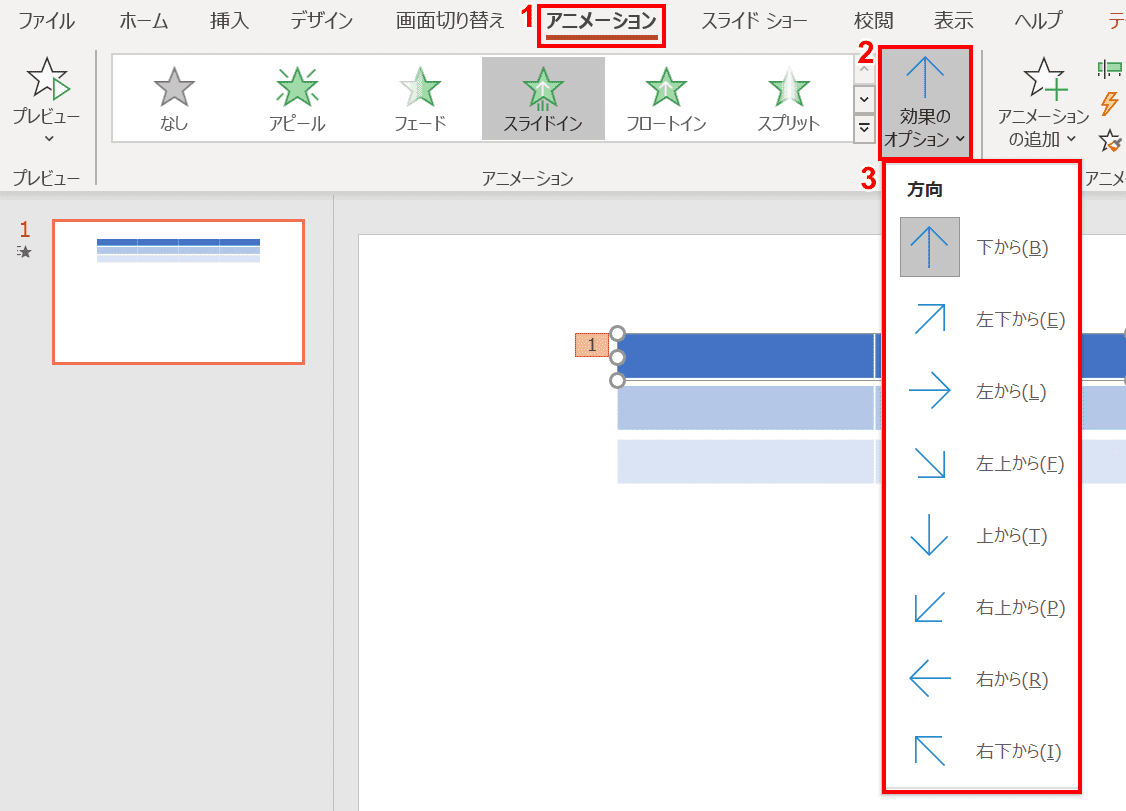Select the スライドイン animation
This screenshot has height=811, width=1126.
click(543, 98)
